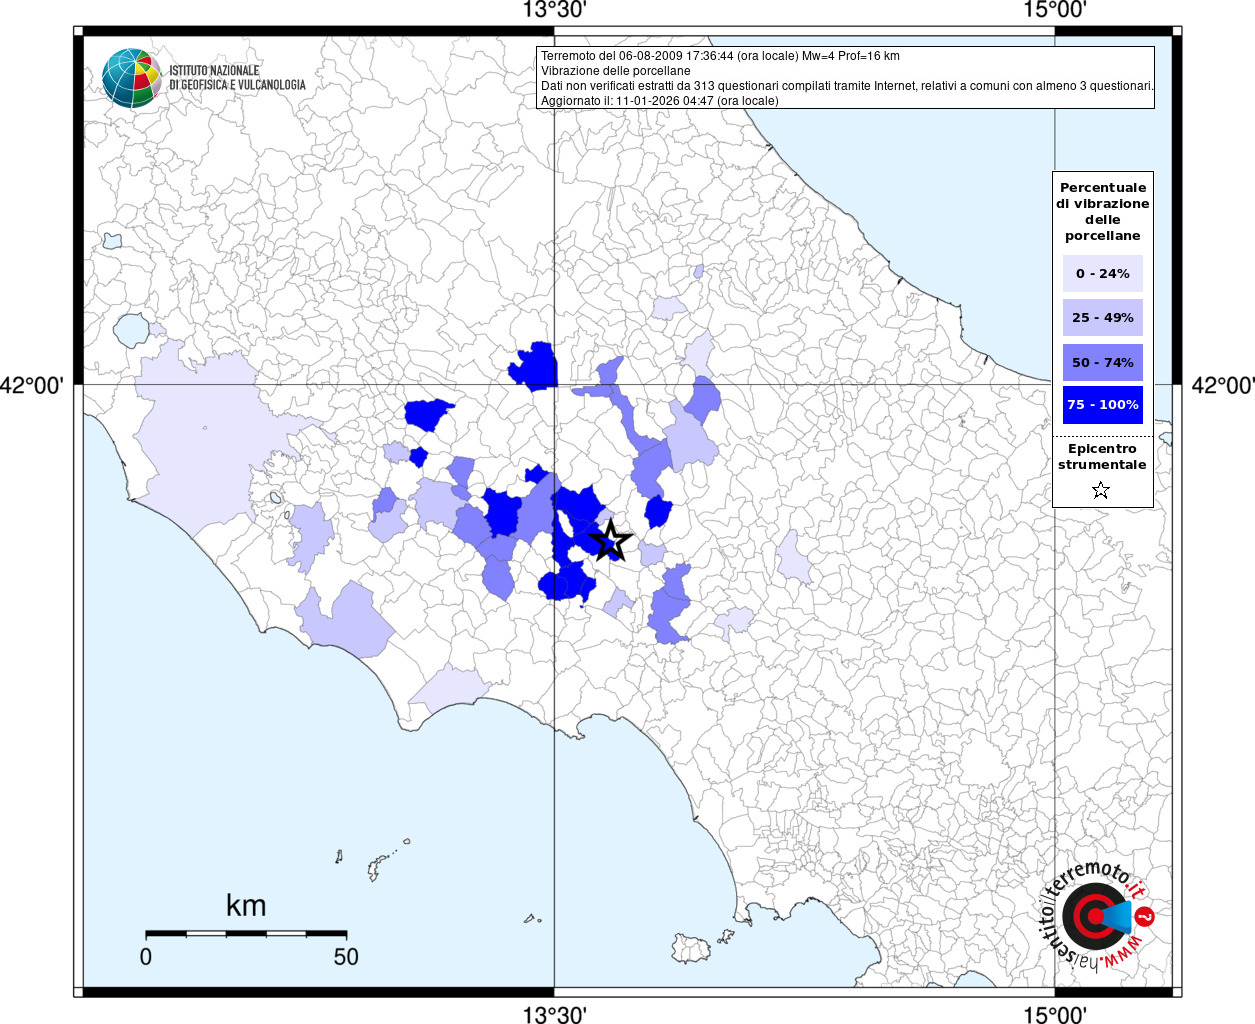Click 'Percentuale di vibrazione delle porcellane' legend title
Image resolution: width=1255 pixels, height=1024 pixels.
1102,211
